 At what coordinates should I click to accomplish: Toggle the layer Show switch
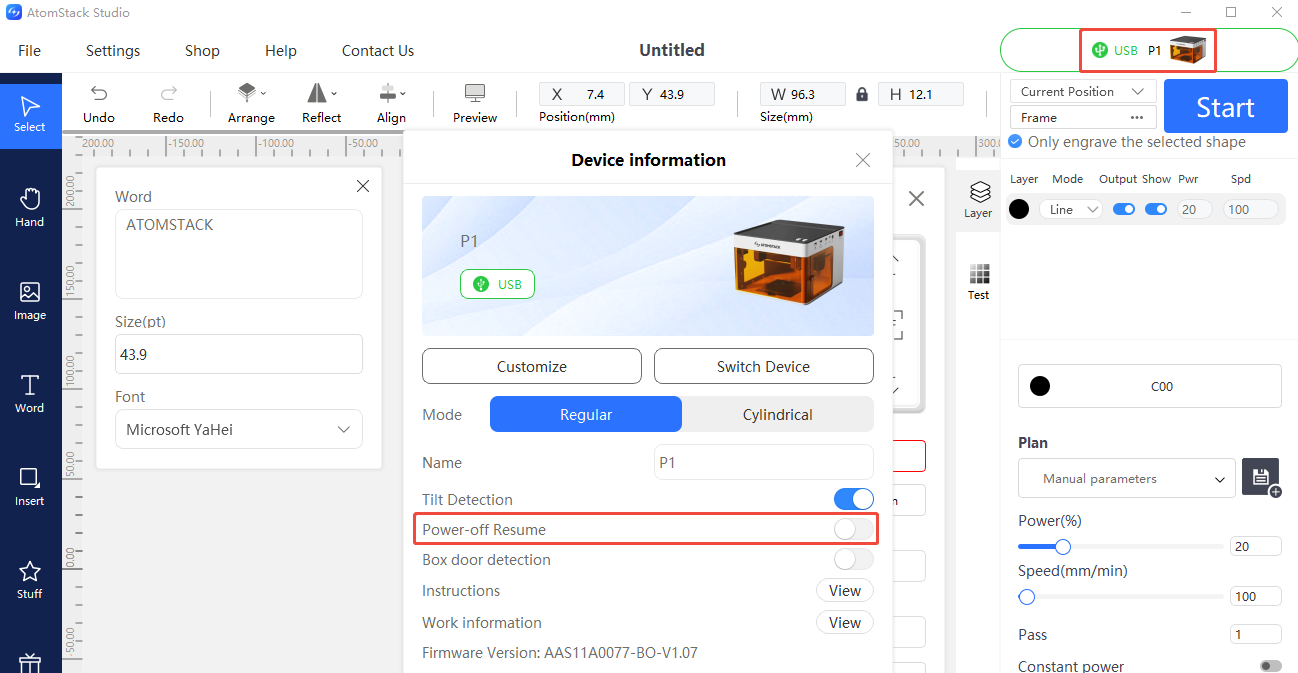pyautogui.click(x=1156, y=209)
